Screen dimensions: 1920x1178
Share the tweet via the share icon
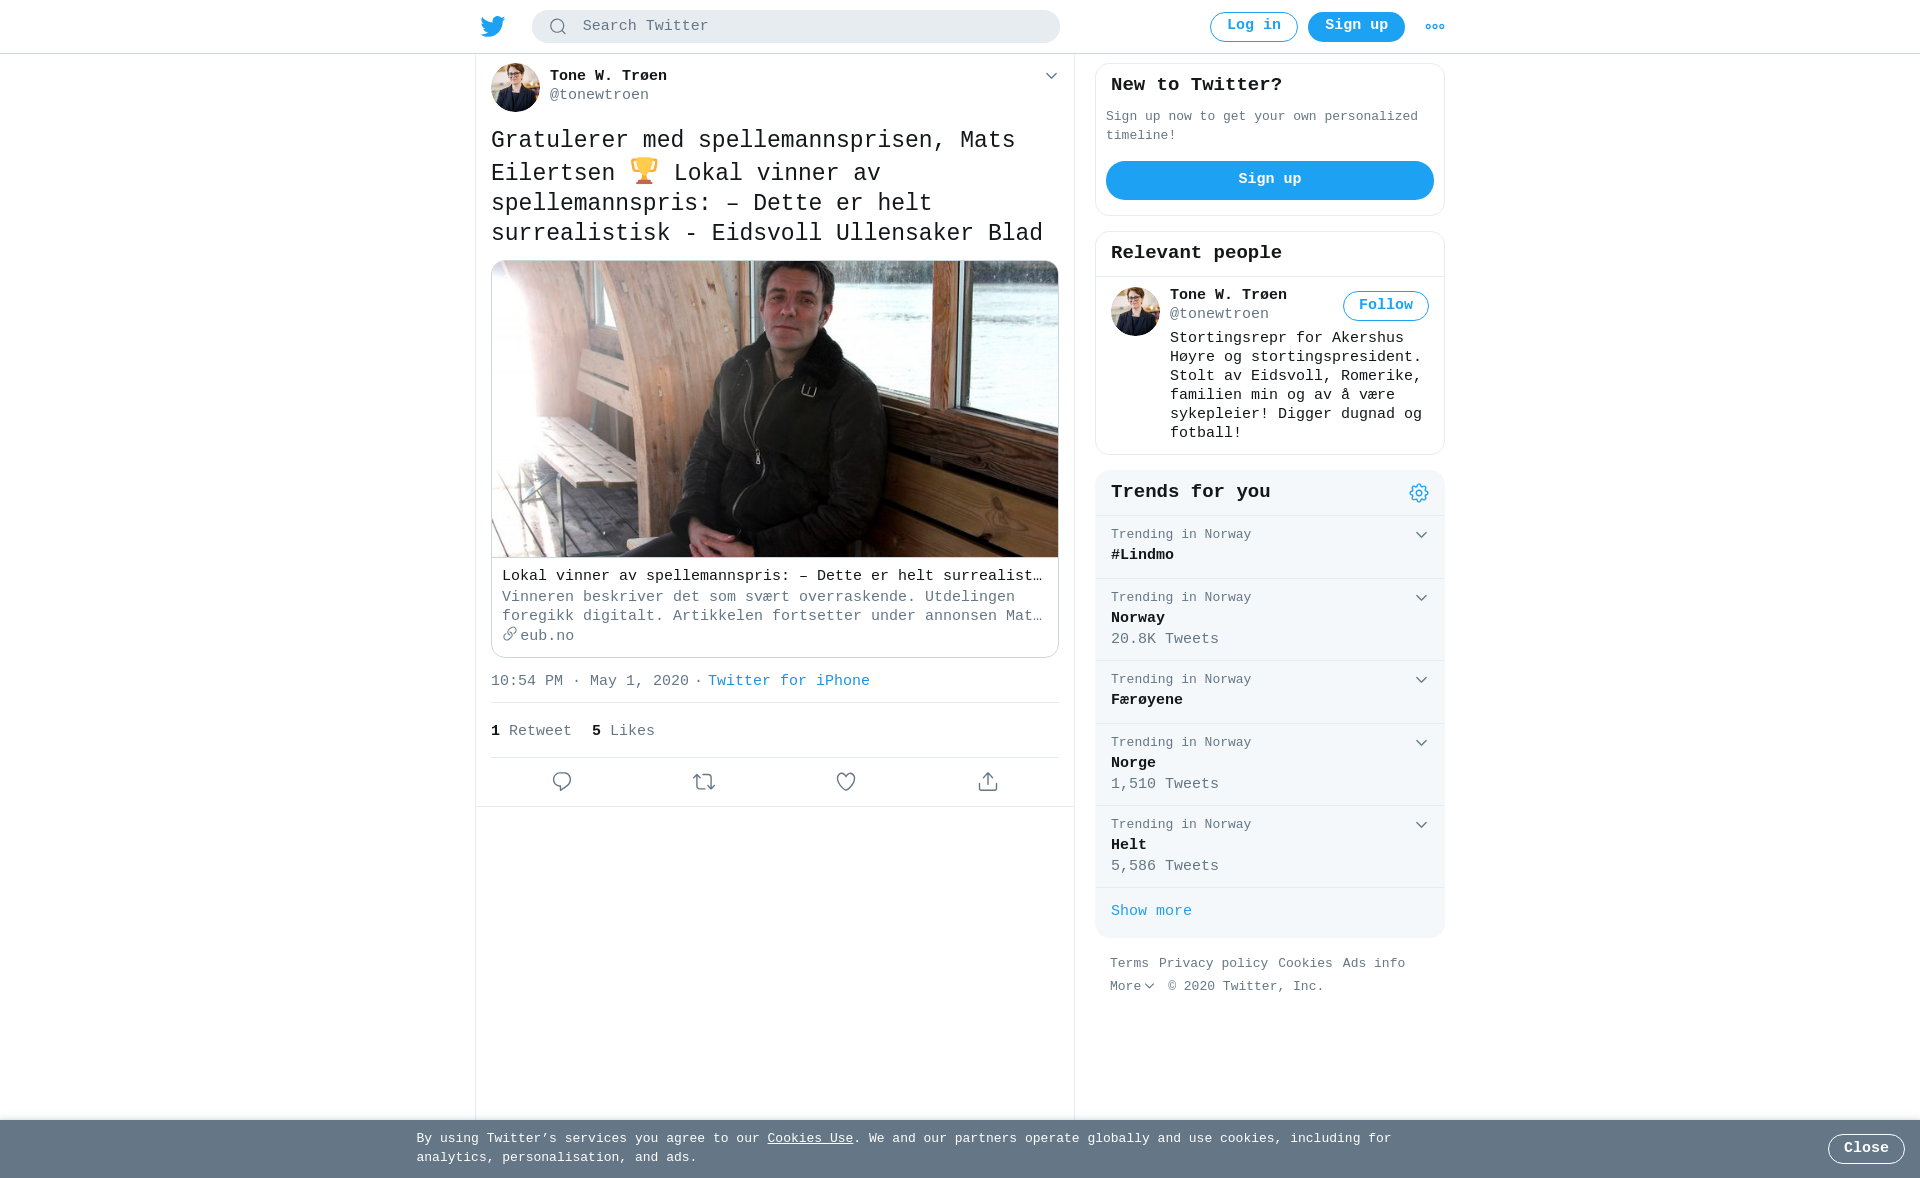coord(988,782)
